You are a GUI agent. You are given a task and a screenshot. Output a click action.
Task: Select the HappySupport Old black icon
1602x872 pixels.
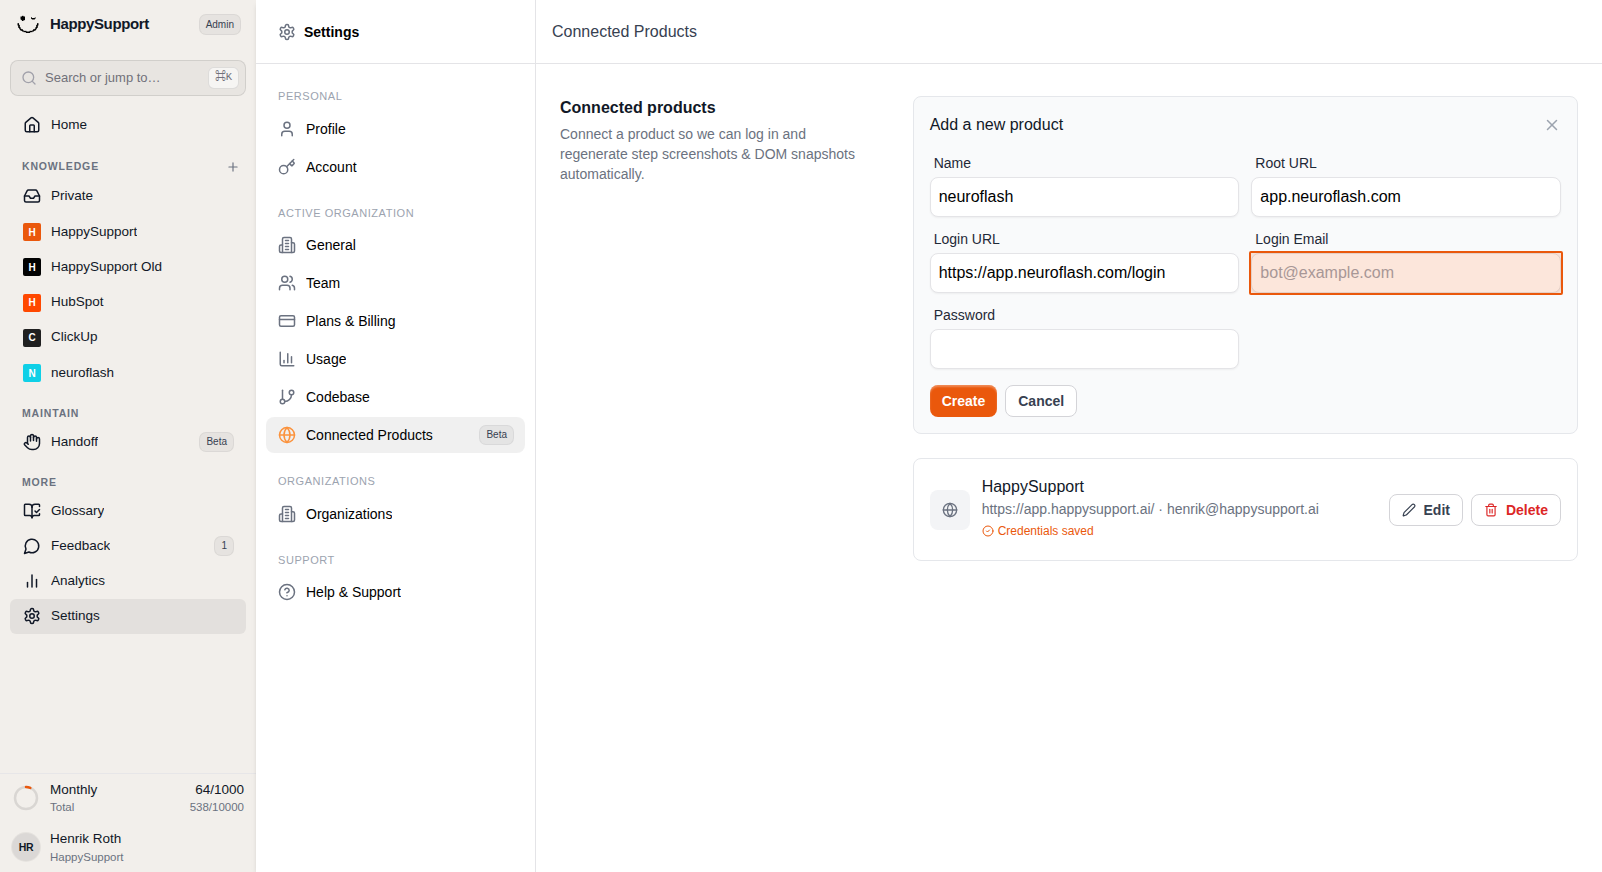click(x=32, y=267)
